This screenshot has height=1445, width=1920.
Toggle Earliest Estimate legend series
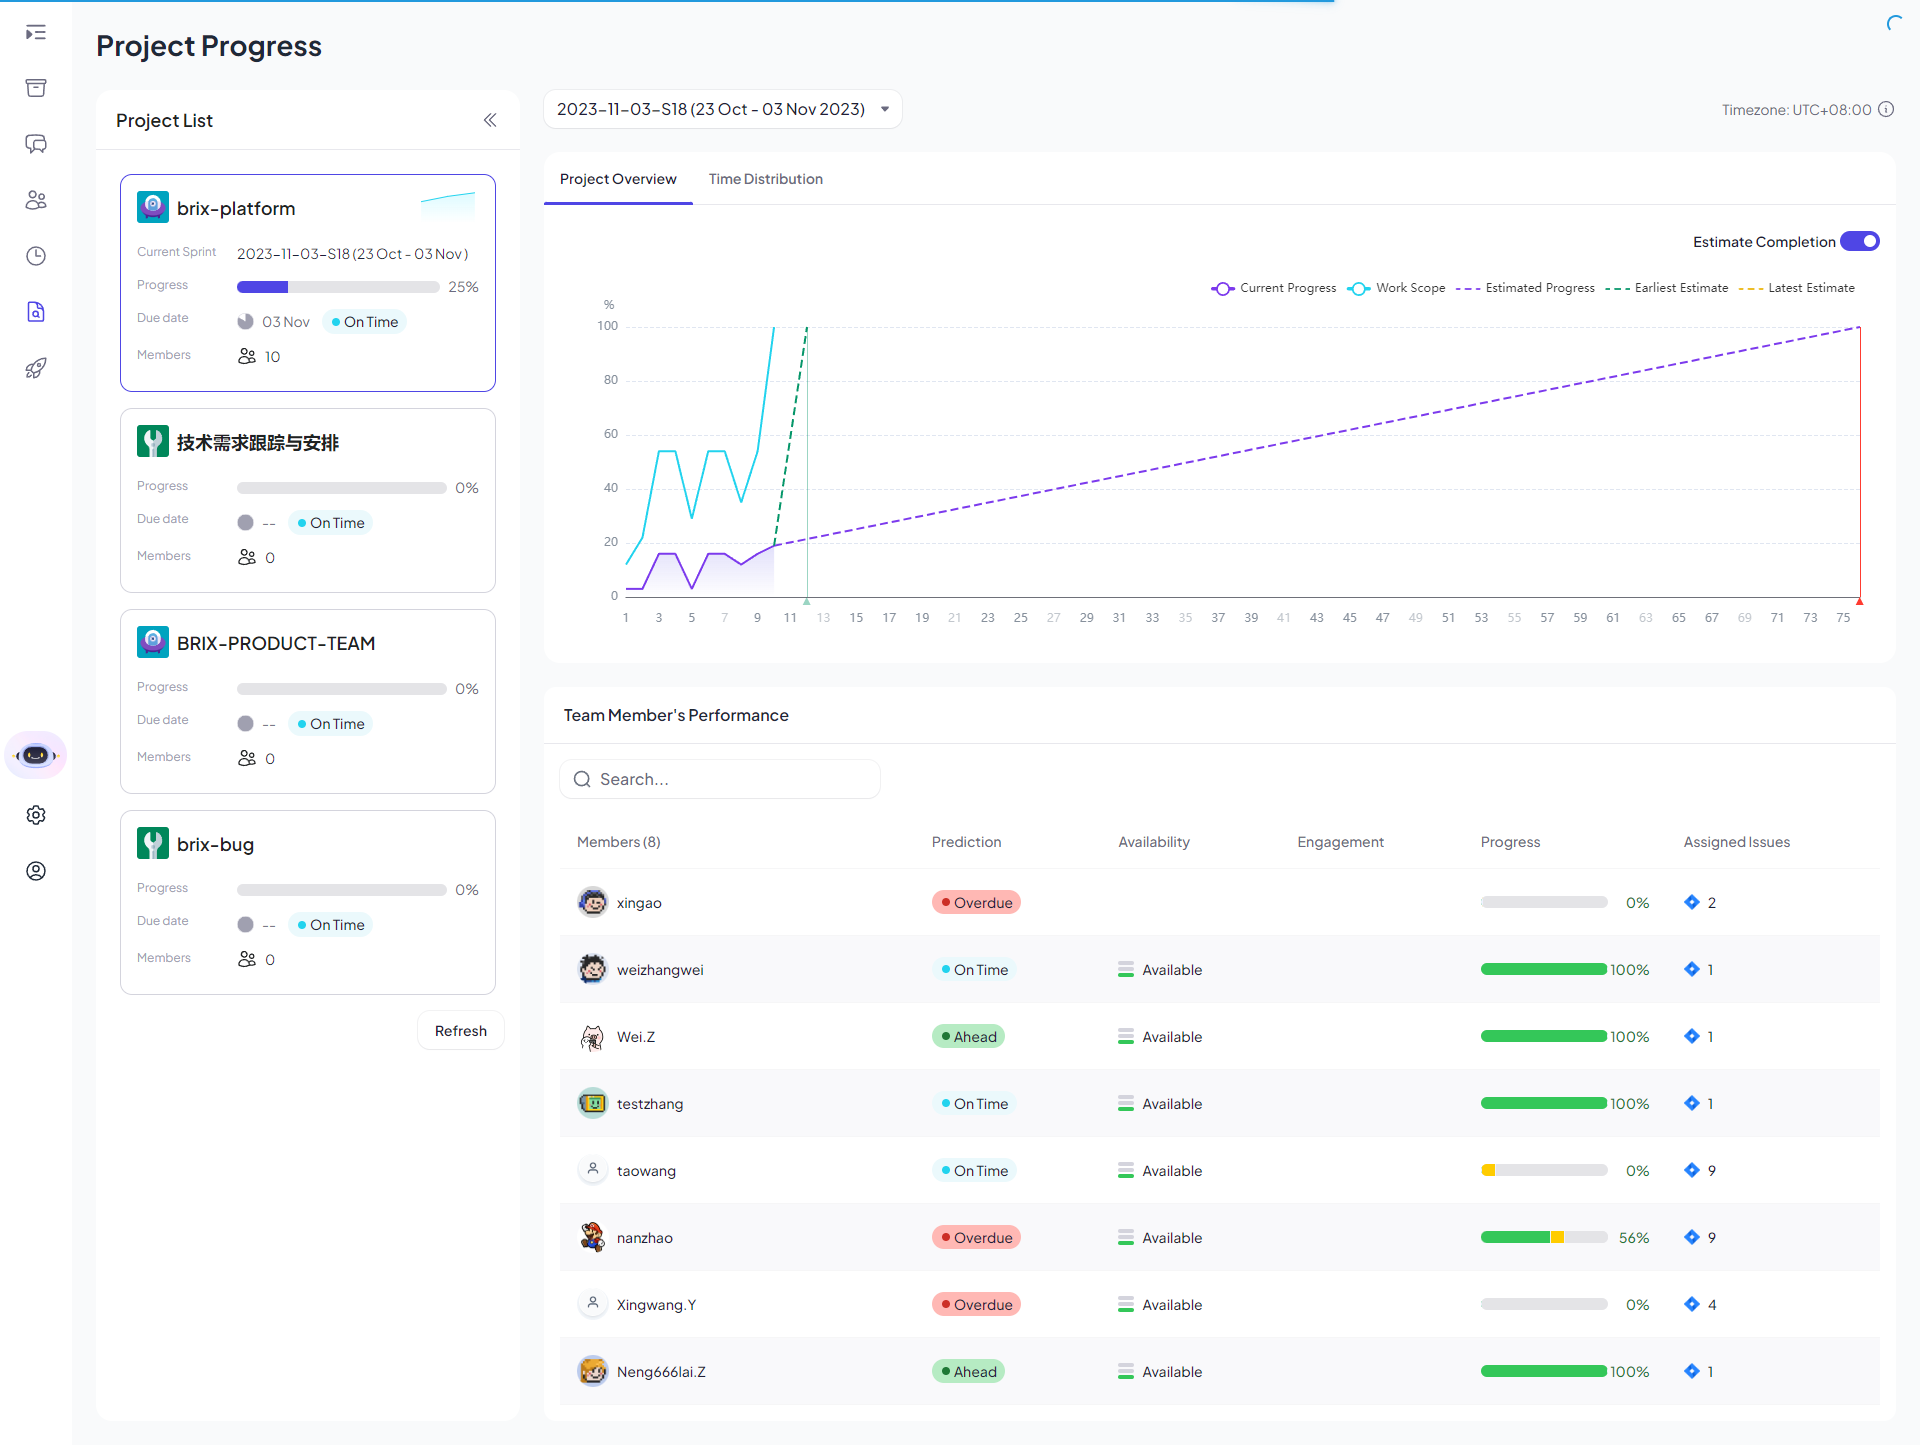(x=1667, y=288)
